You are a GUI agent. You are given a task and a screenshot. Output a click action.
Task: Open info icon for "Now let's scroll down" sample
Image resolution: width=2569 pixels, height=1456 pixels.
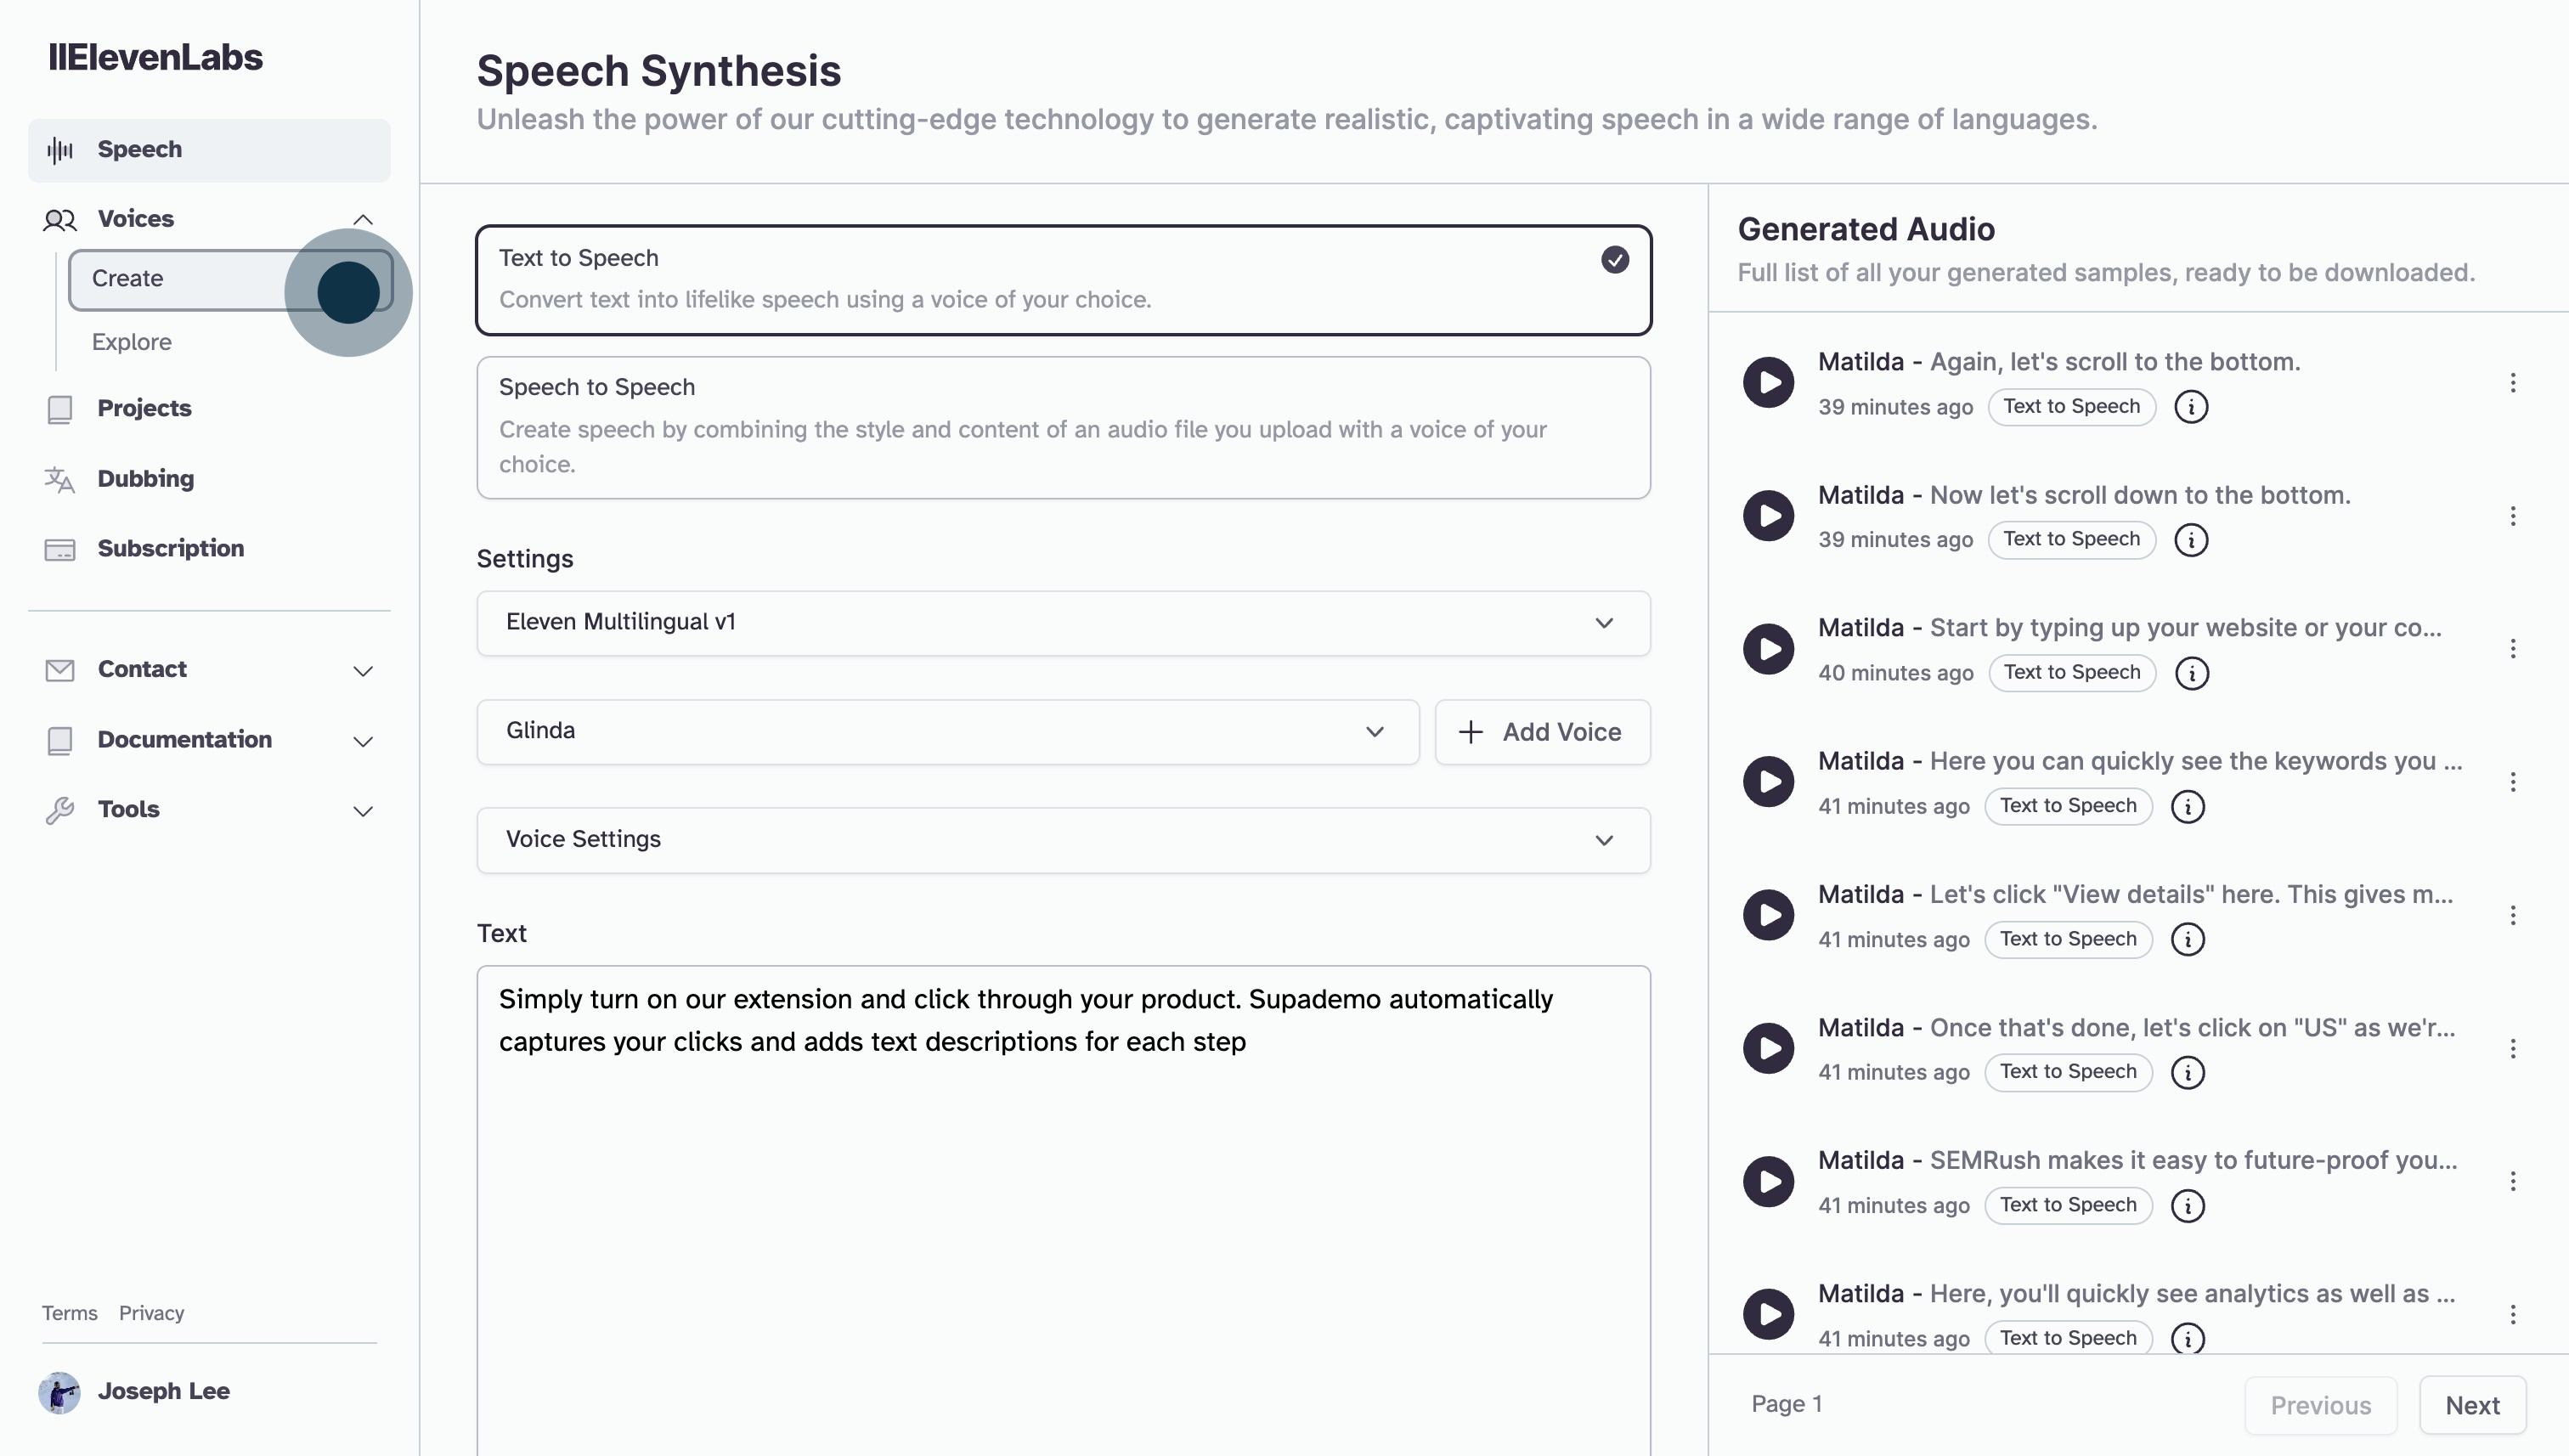coord(2191,540)
